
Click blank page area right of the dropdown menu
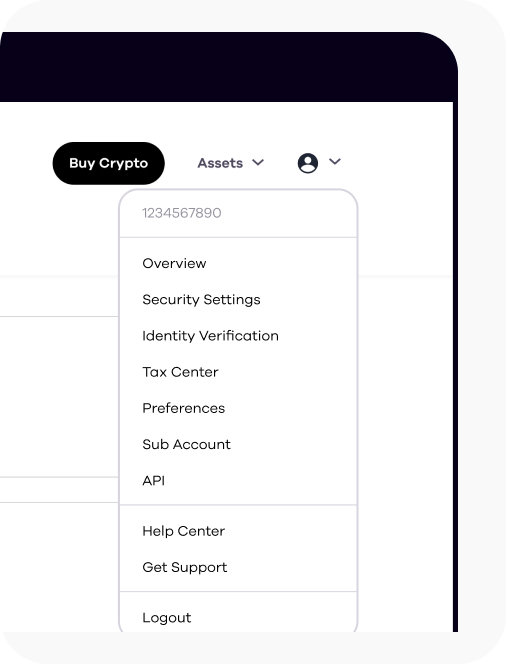405,381
